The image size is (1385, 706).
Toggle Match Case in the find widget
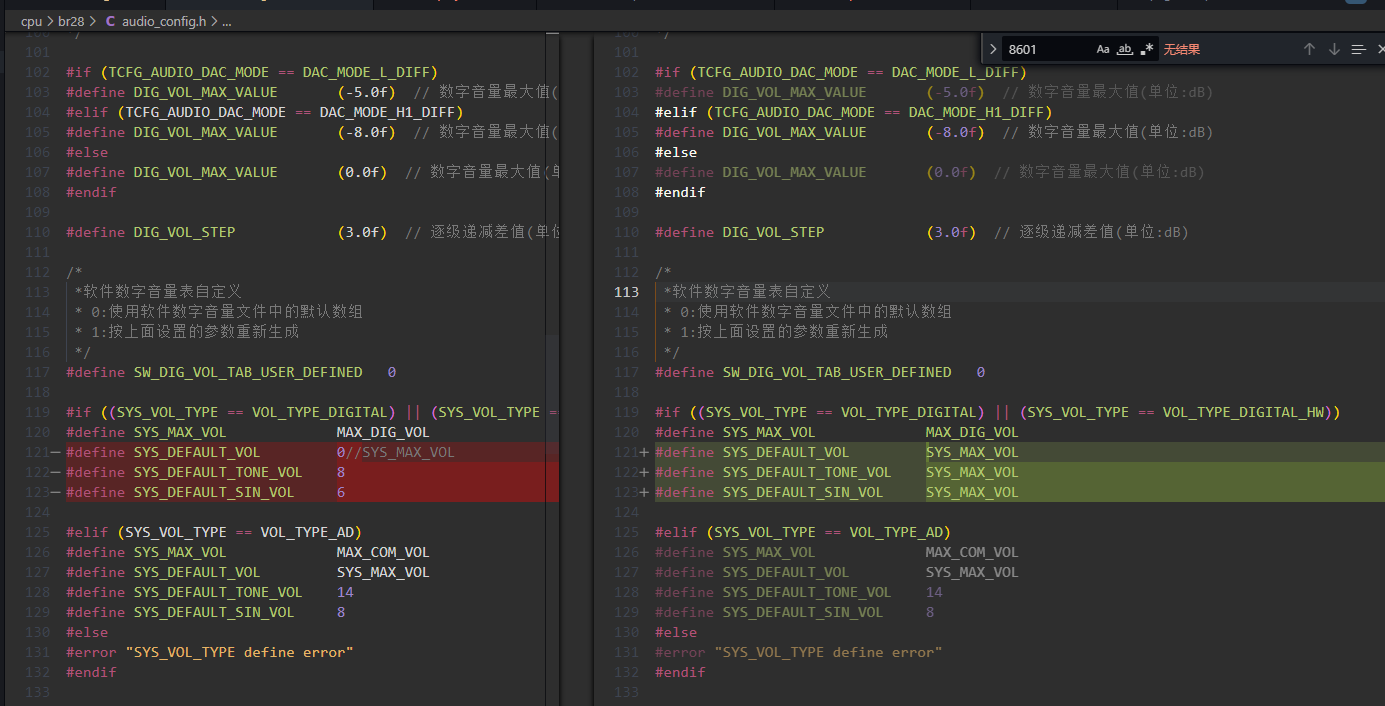tap(1103, 49)
